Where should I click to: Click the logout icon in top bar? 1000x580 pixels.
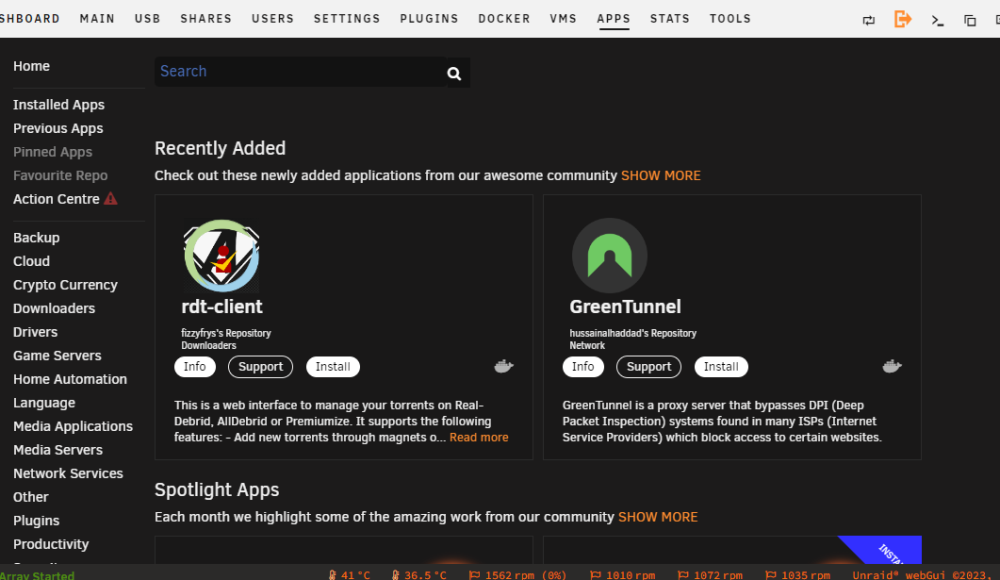902,19
